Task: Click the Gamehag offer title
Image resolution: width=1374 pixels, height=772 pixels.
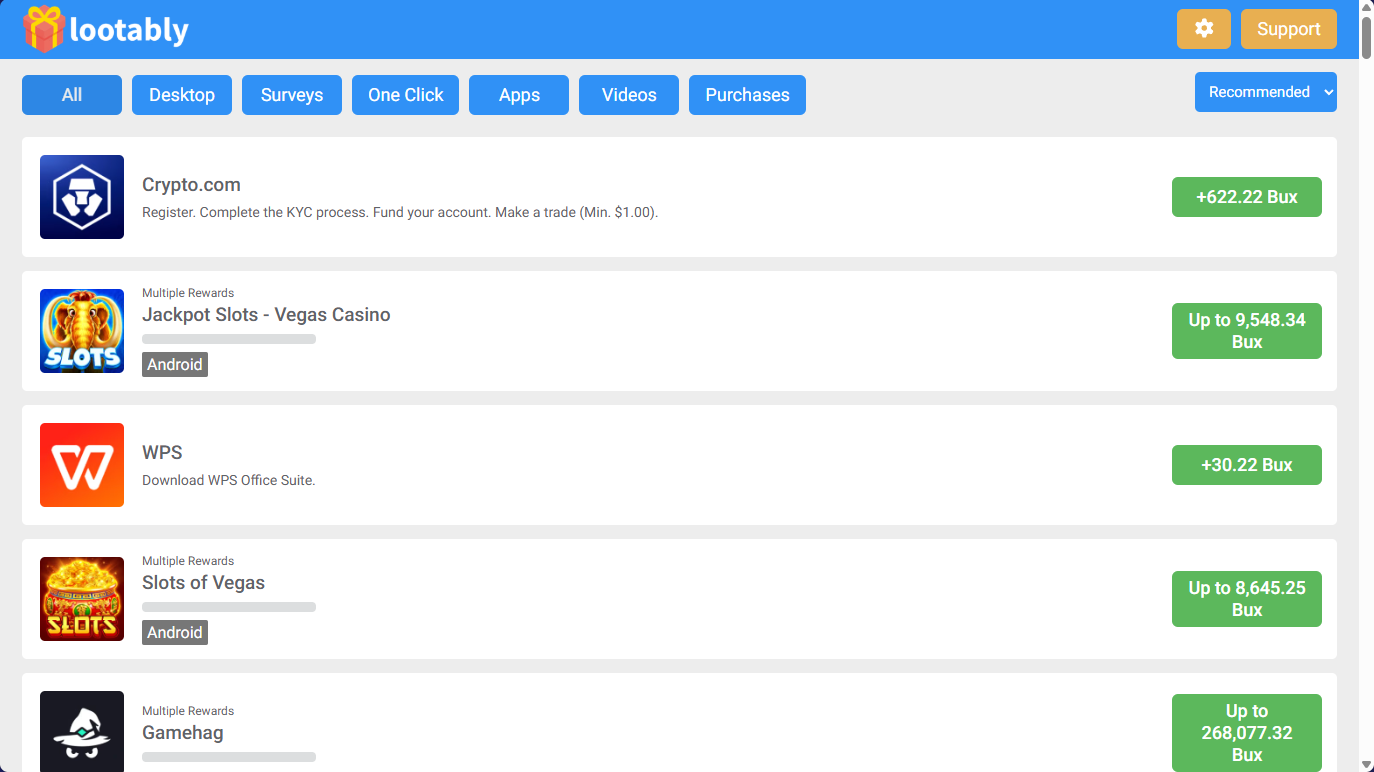Action: 182,733
